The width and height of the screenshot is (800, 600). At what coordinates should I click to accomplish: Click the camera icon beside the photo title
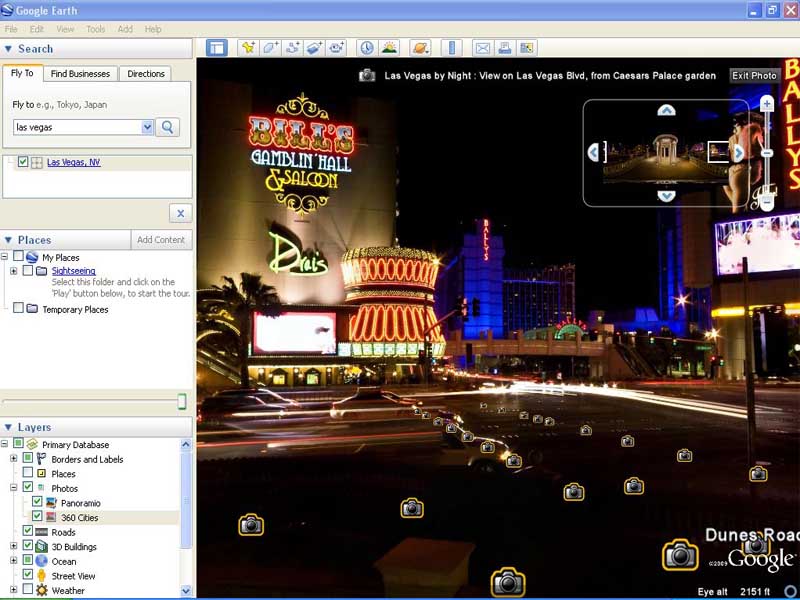[x=367, y=76]
